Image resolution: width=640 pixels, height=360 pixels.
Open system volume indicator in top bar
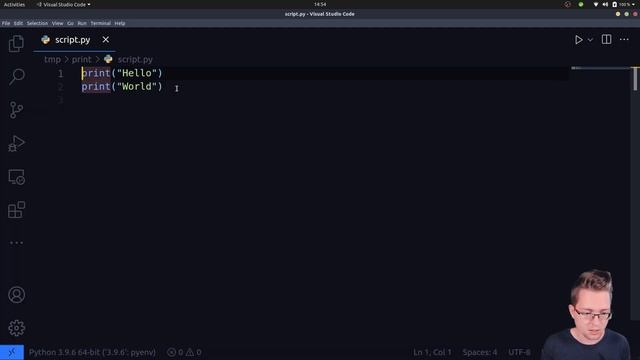pos(605,4)
